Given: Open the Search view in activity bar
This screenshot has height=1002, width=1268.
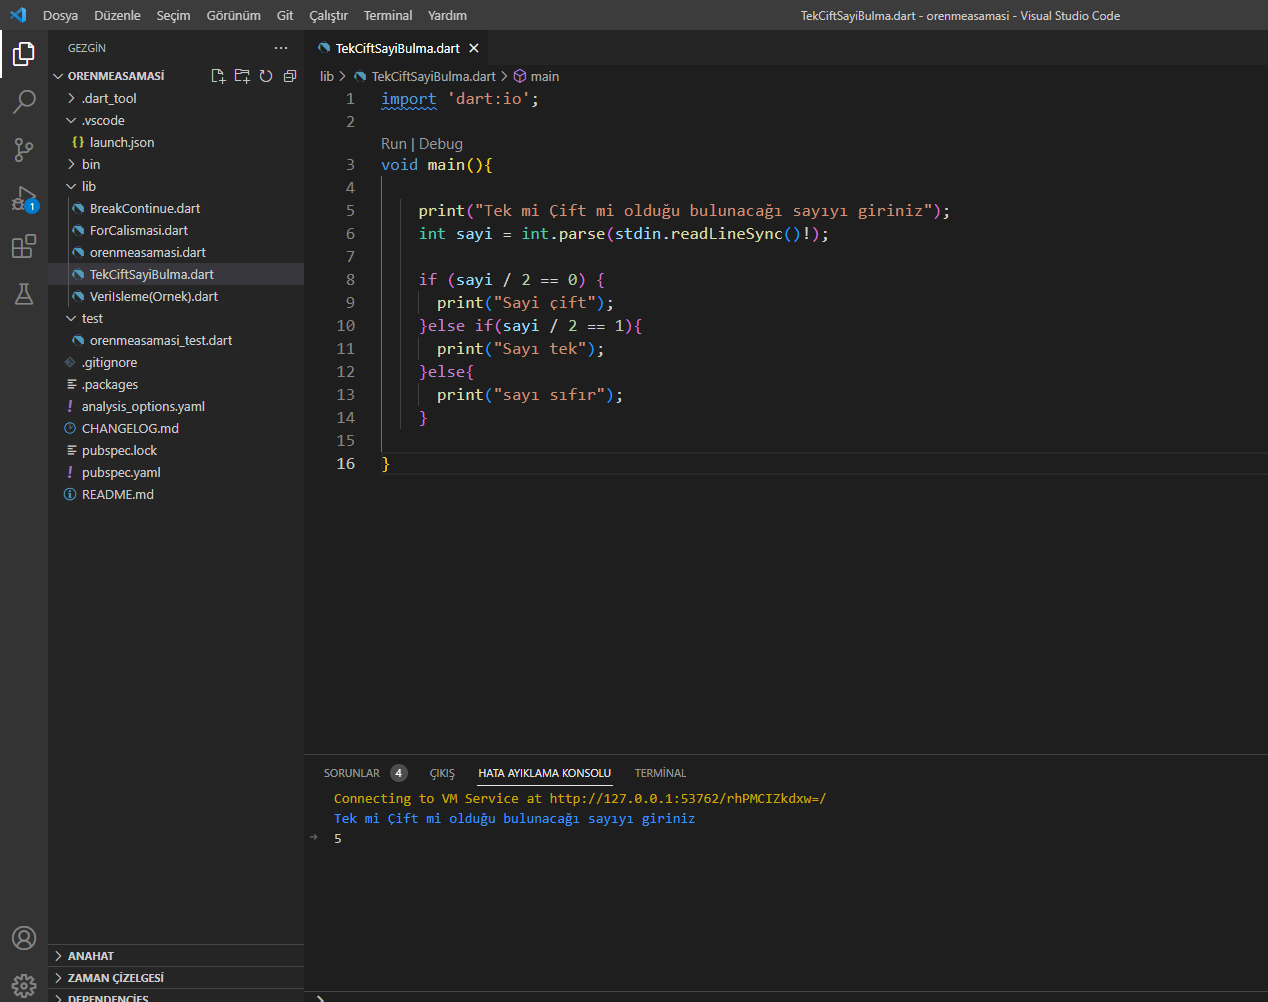Looking at the screenshot, I should [x=24, y=101].
